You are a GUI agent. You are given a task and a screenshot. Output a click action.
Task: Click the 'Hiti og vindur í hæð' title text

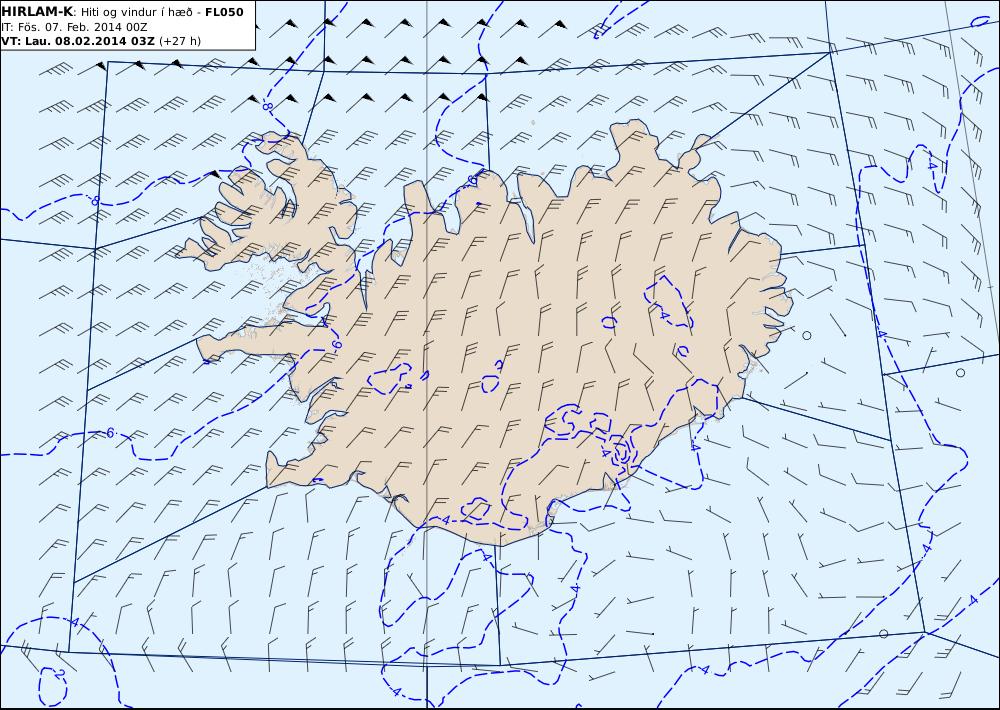coord(136,12)
